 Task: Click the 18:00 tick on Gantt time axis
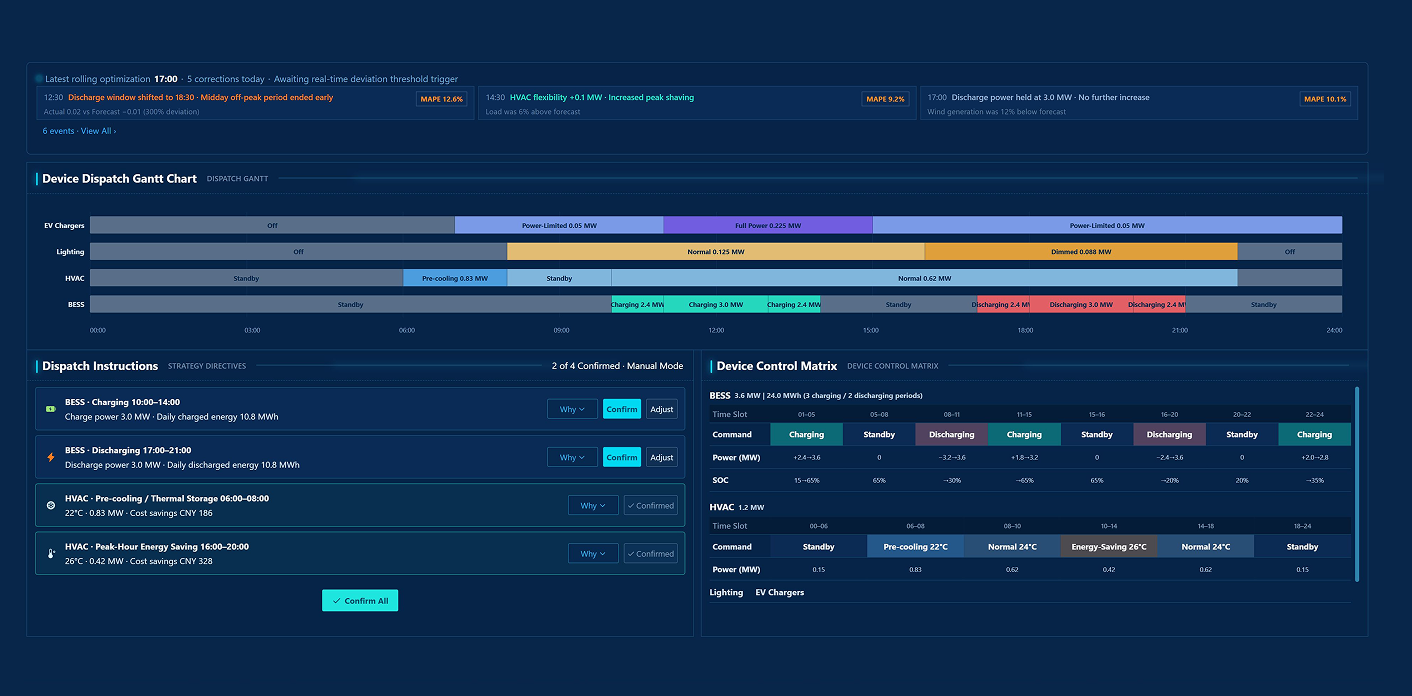tap(1025, 330)
